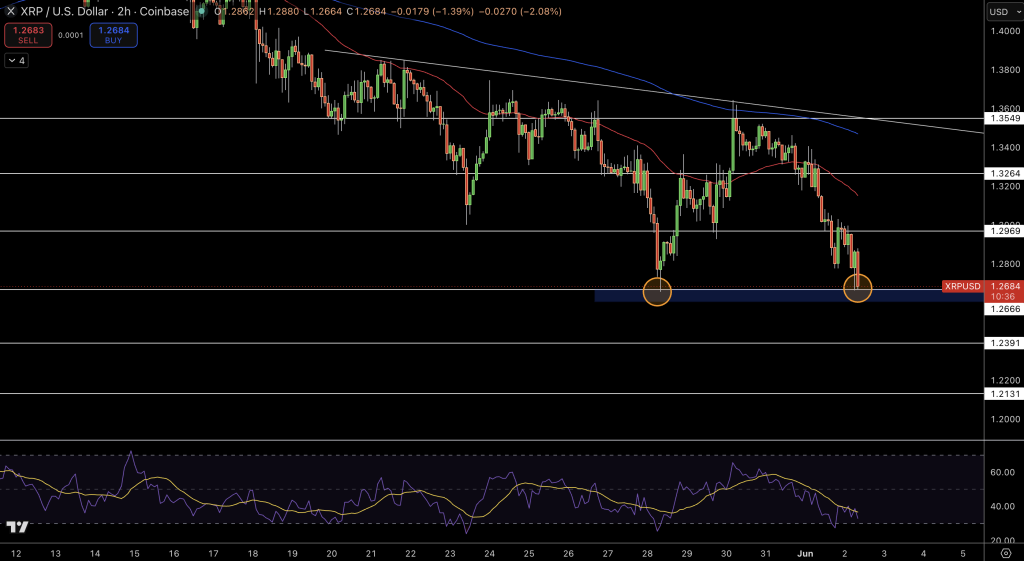Click date 23 on the time axis
Image resolution: width=1024 pixels, height=561 pixels.
point(450,553)
